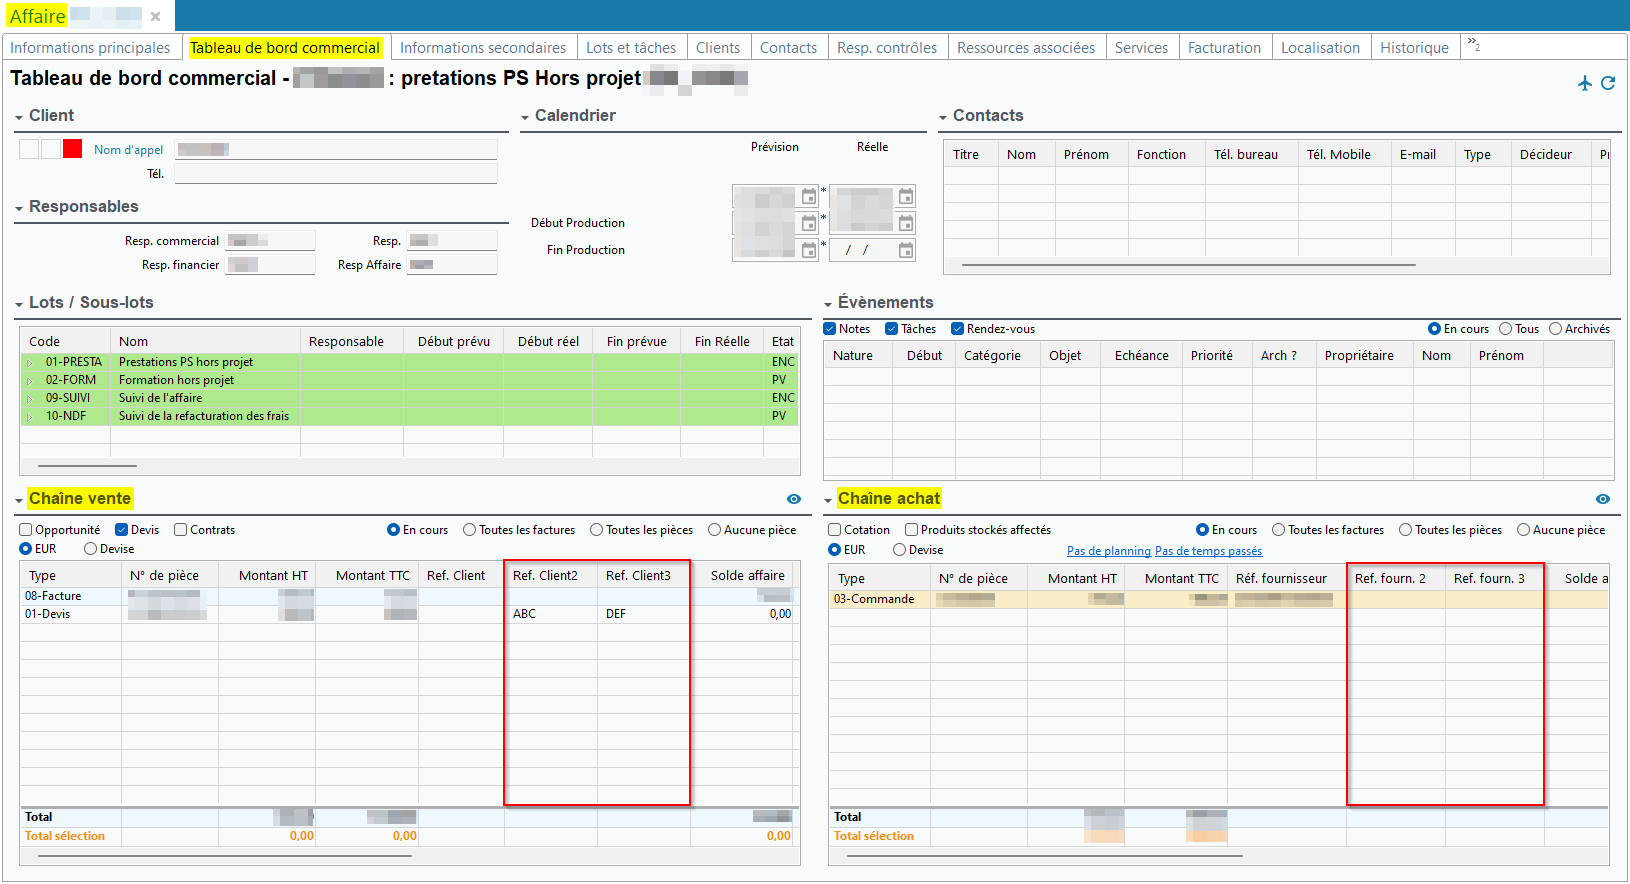The height and width of the screenshot is (884, 1630).
Task: Open calendar picker for Fin Production réelle
Action: [x=906, y=250]
